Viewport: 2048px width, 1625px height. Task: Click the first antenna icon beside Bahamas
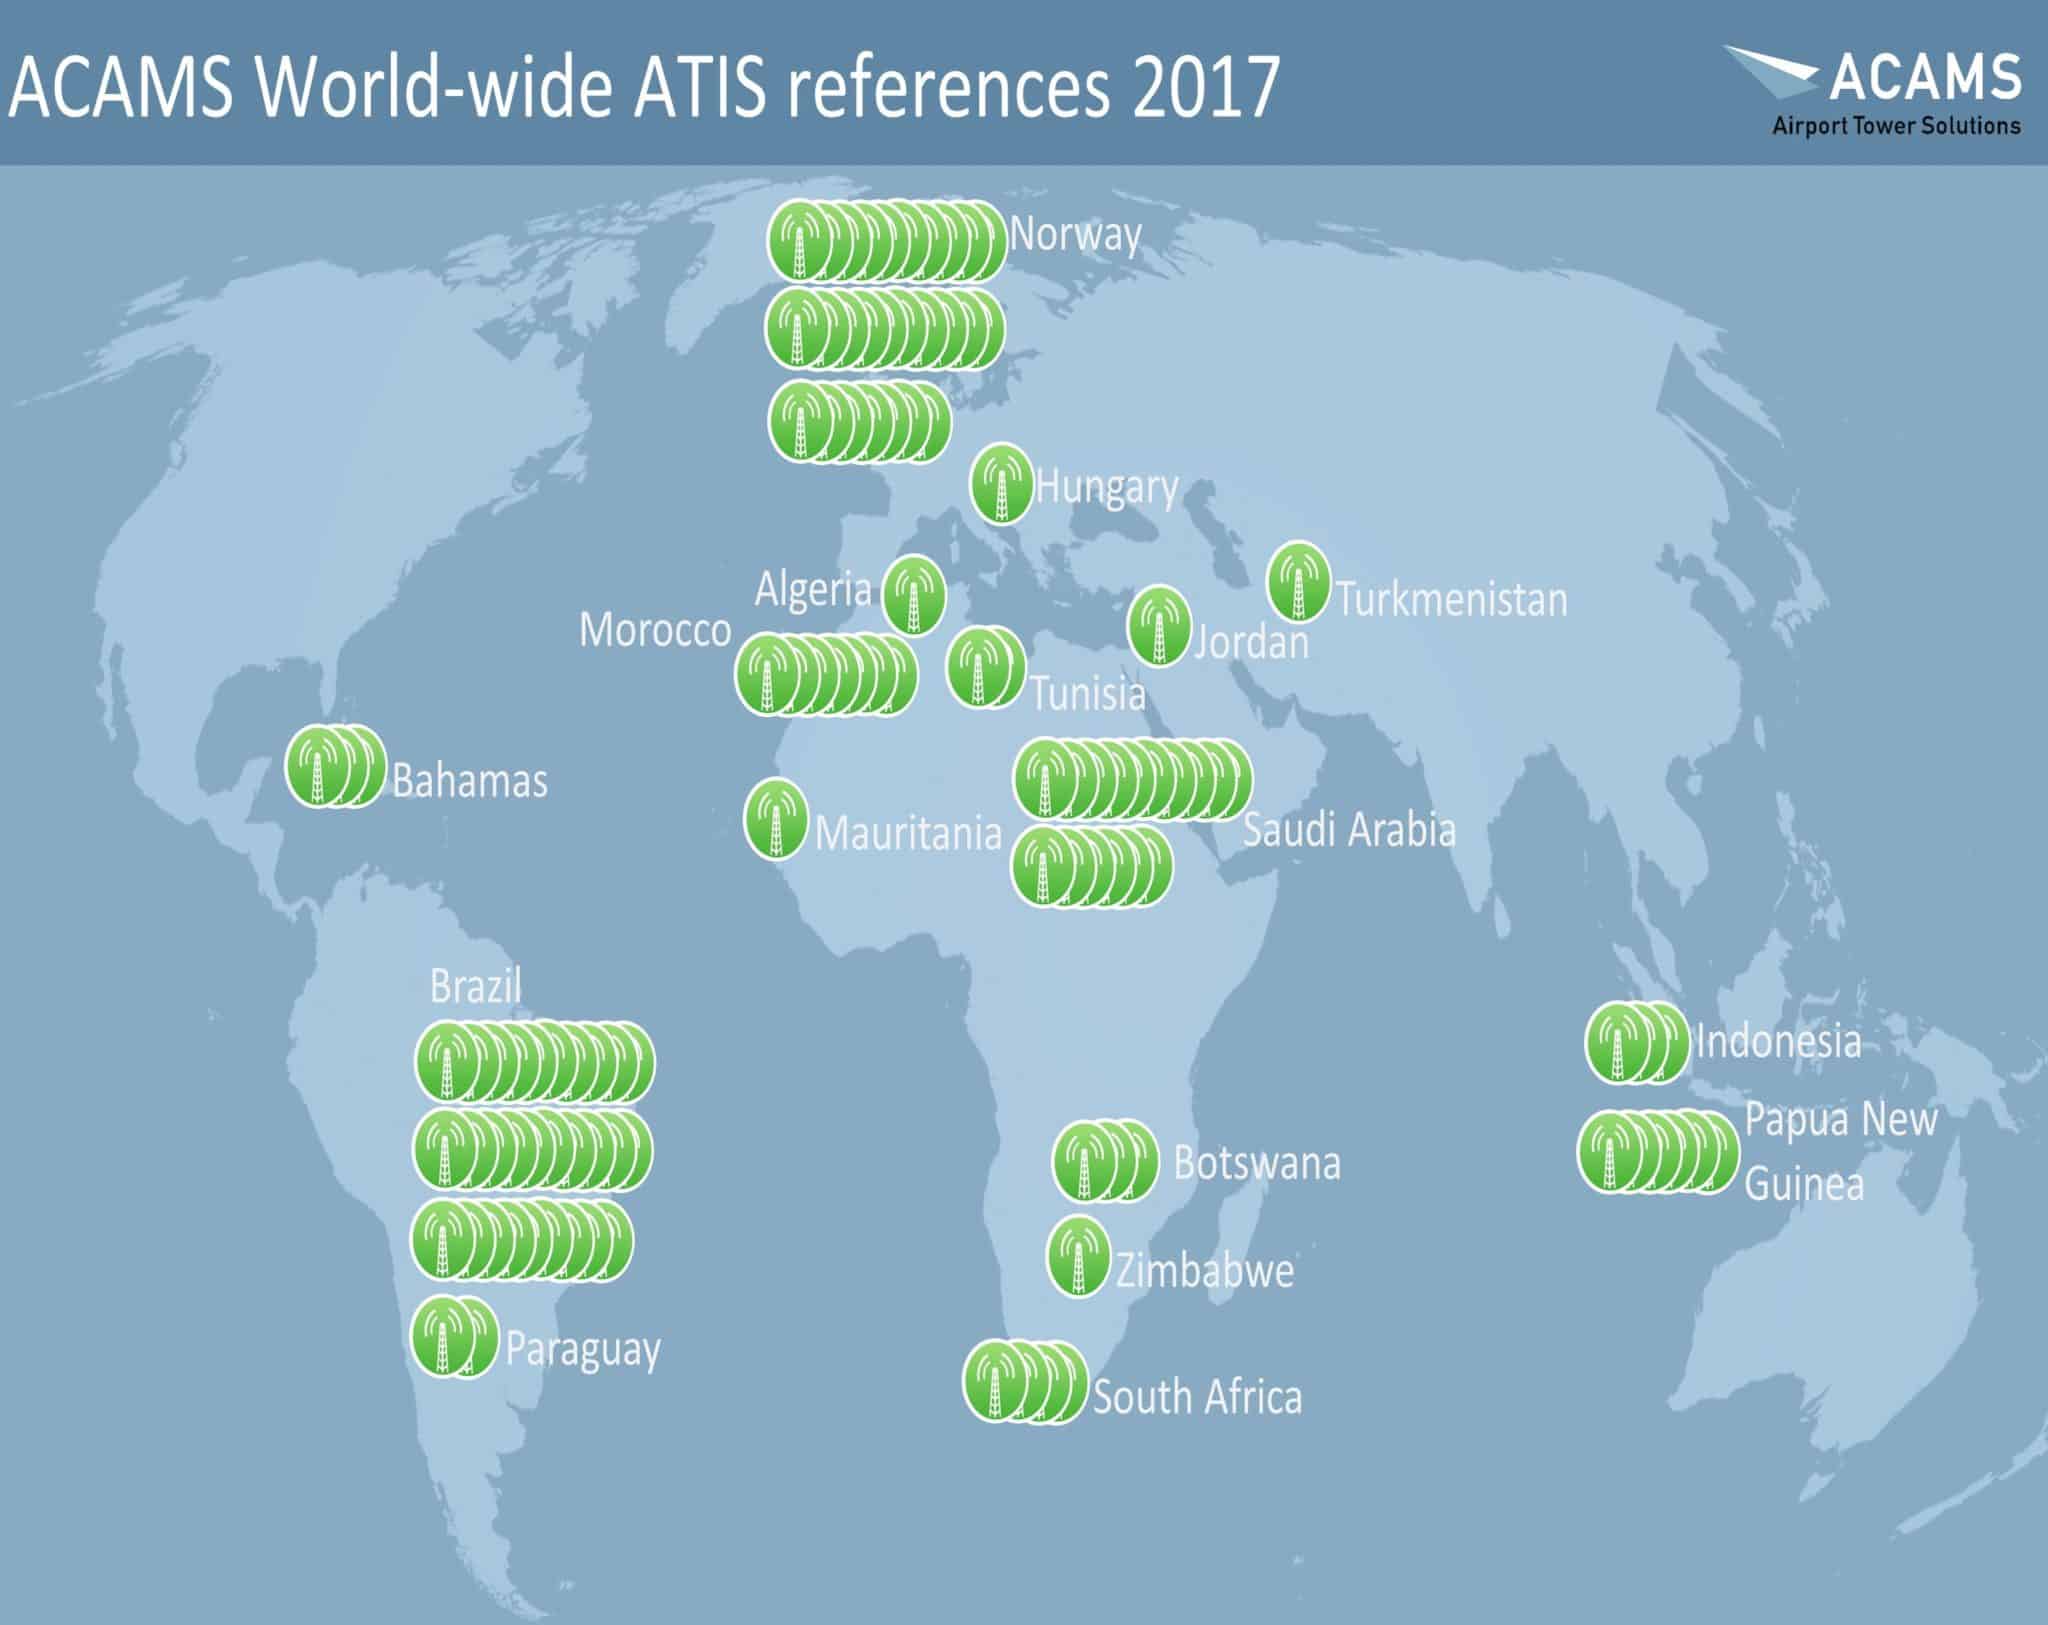317,766
